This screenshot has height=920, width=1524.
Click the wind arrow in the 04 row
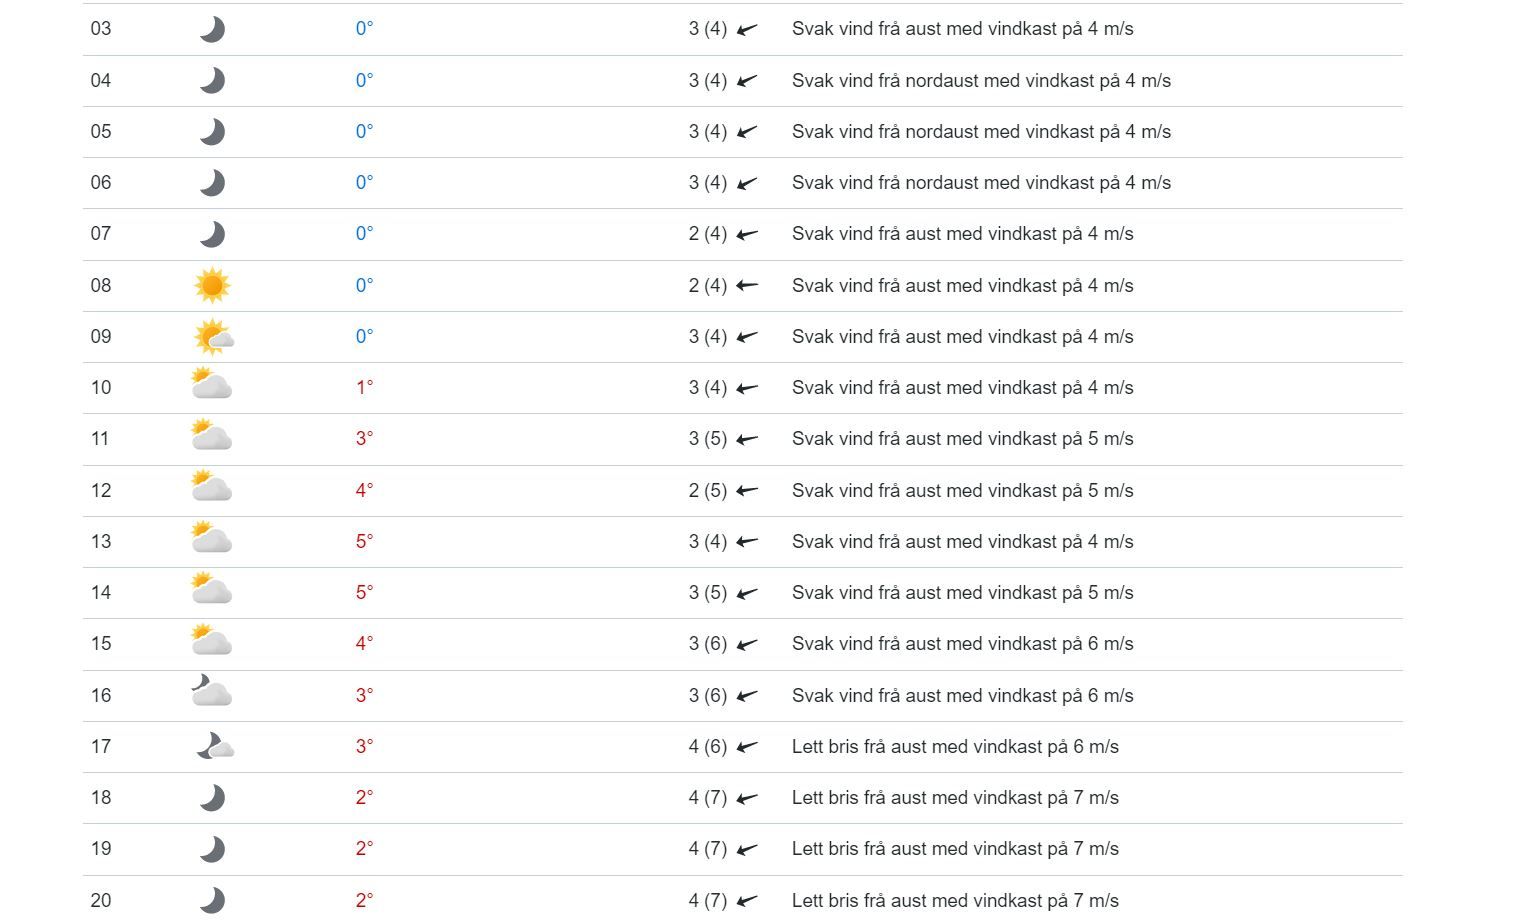747,81
